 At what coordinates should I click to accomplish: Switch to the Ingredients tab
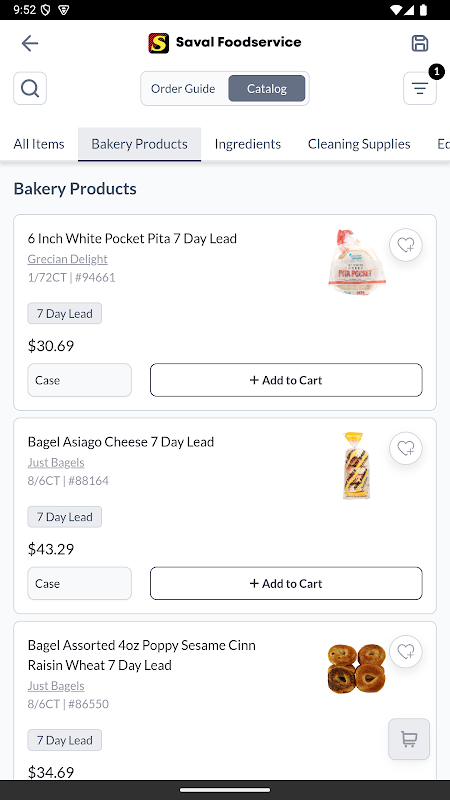pyautogui.click(x=248, y=144)
